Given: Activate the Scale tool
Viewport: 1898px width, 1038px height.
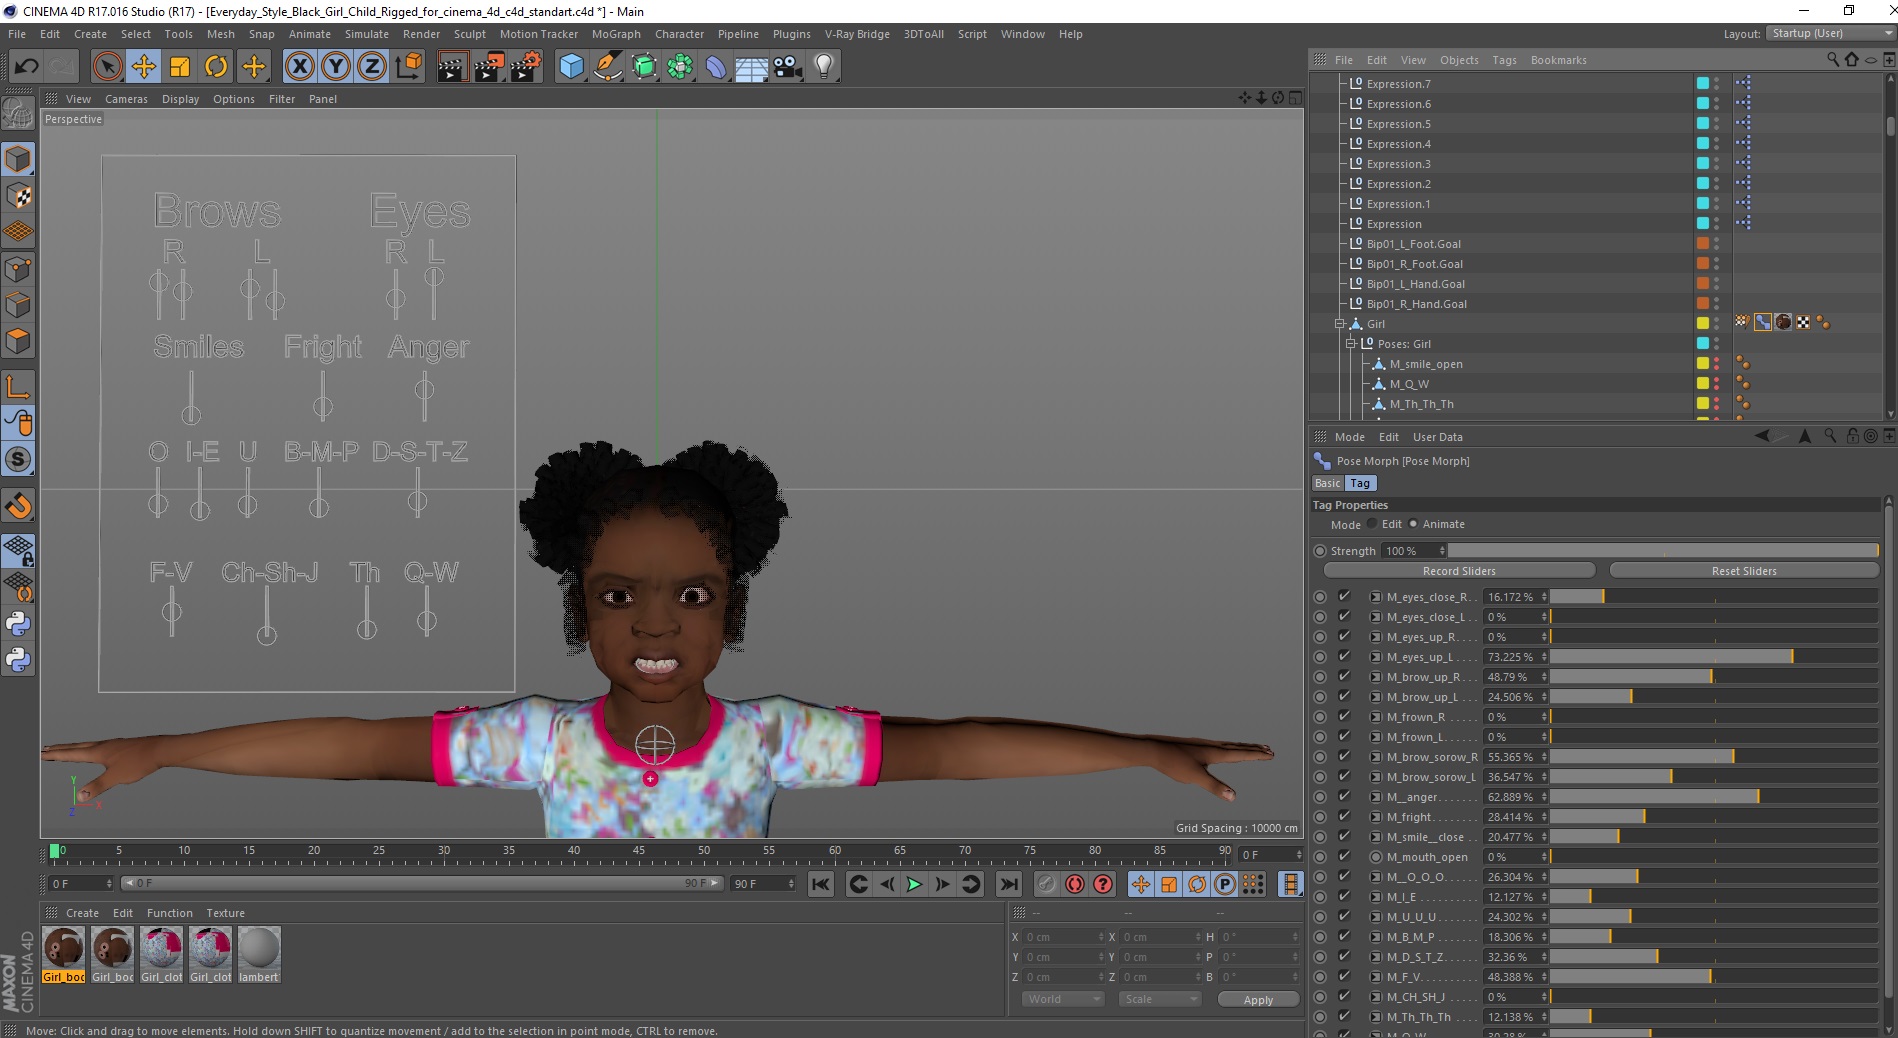Looking at the screenshot, I should pos(180,67).
